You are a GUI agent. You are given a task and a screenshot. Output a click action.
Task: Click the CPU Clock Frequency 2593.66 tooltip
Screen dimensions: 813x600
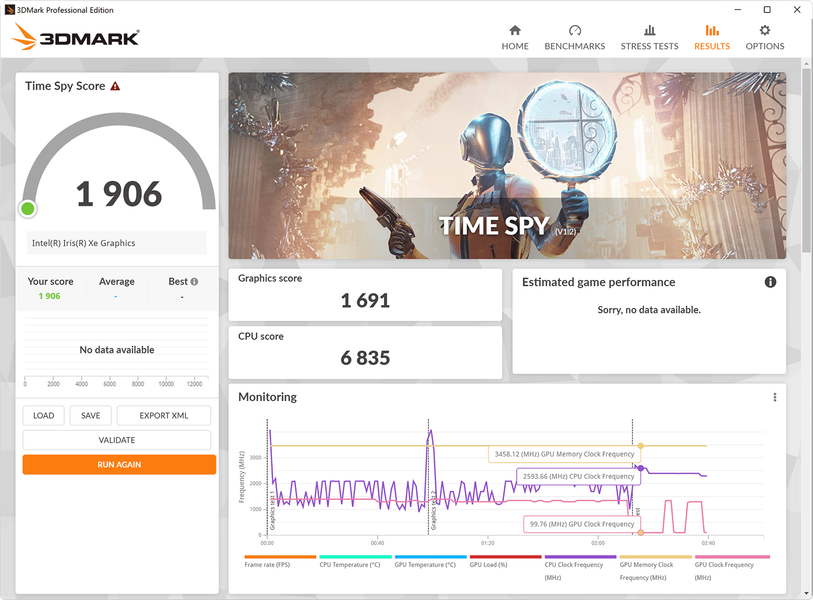(x=578, y=476)
